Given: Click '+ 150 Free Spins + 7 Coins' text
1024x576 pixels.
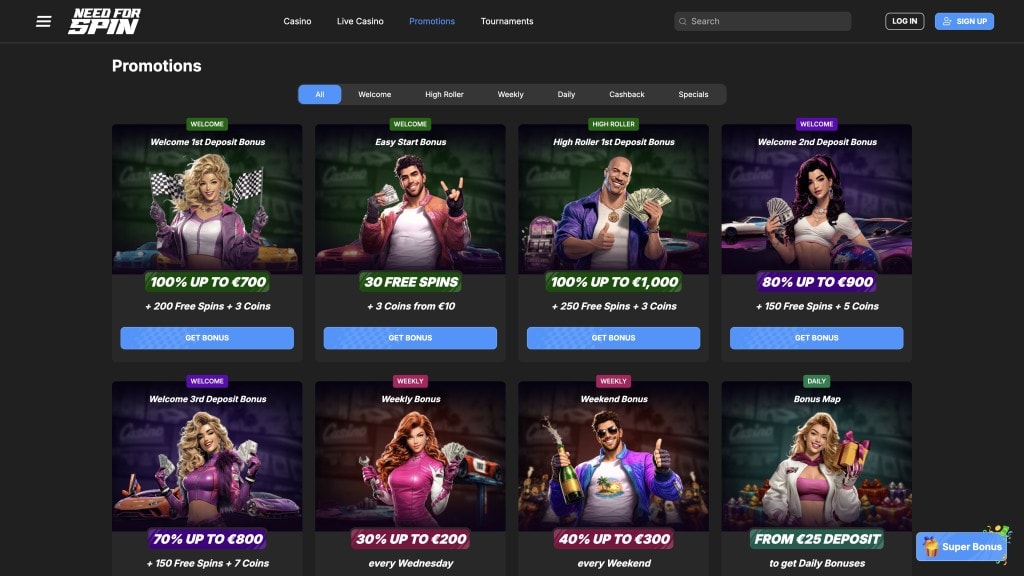Looking at the screenshot, I should pos(208,563).
